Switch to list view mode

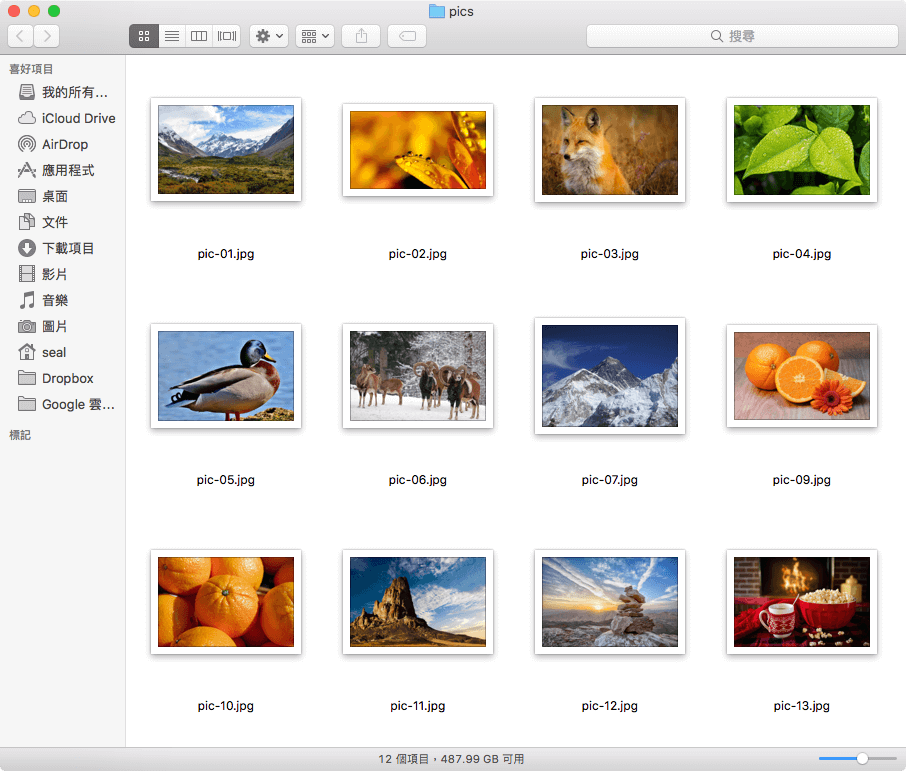coord(171,36)
